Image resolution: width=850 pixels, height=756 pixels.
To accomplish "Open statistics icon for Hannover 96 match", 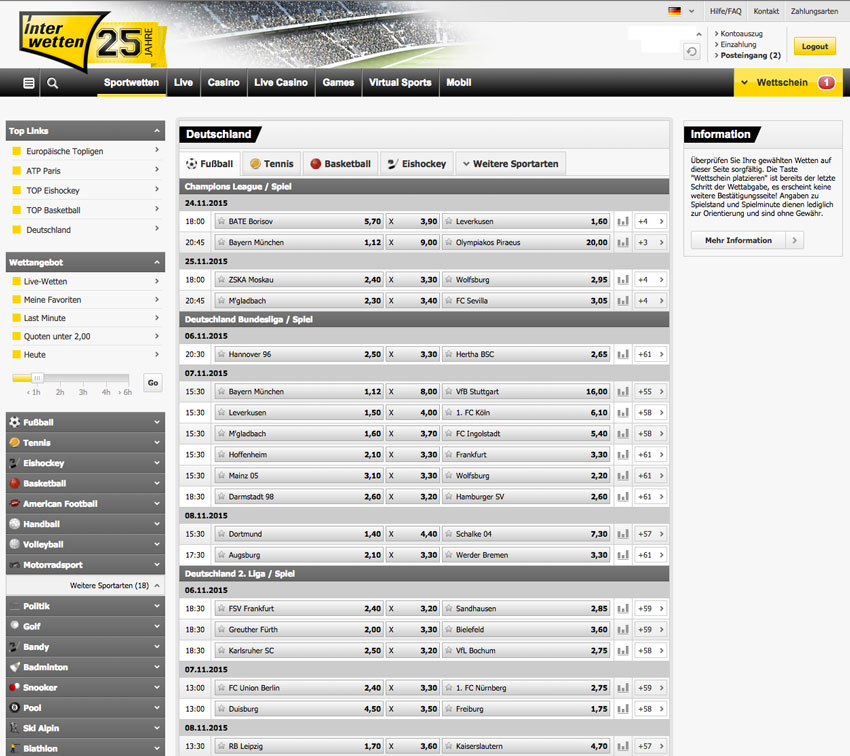I will [x=623, y=354].
